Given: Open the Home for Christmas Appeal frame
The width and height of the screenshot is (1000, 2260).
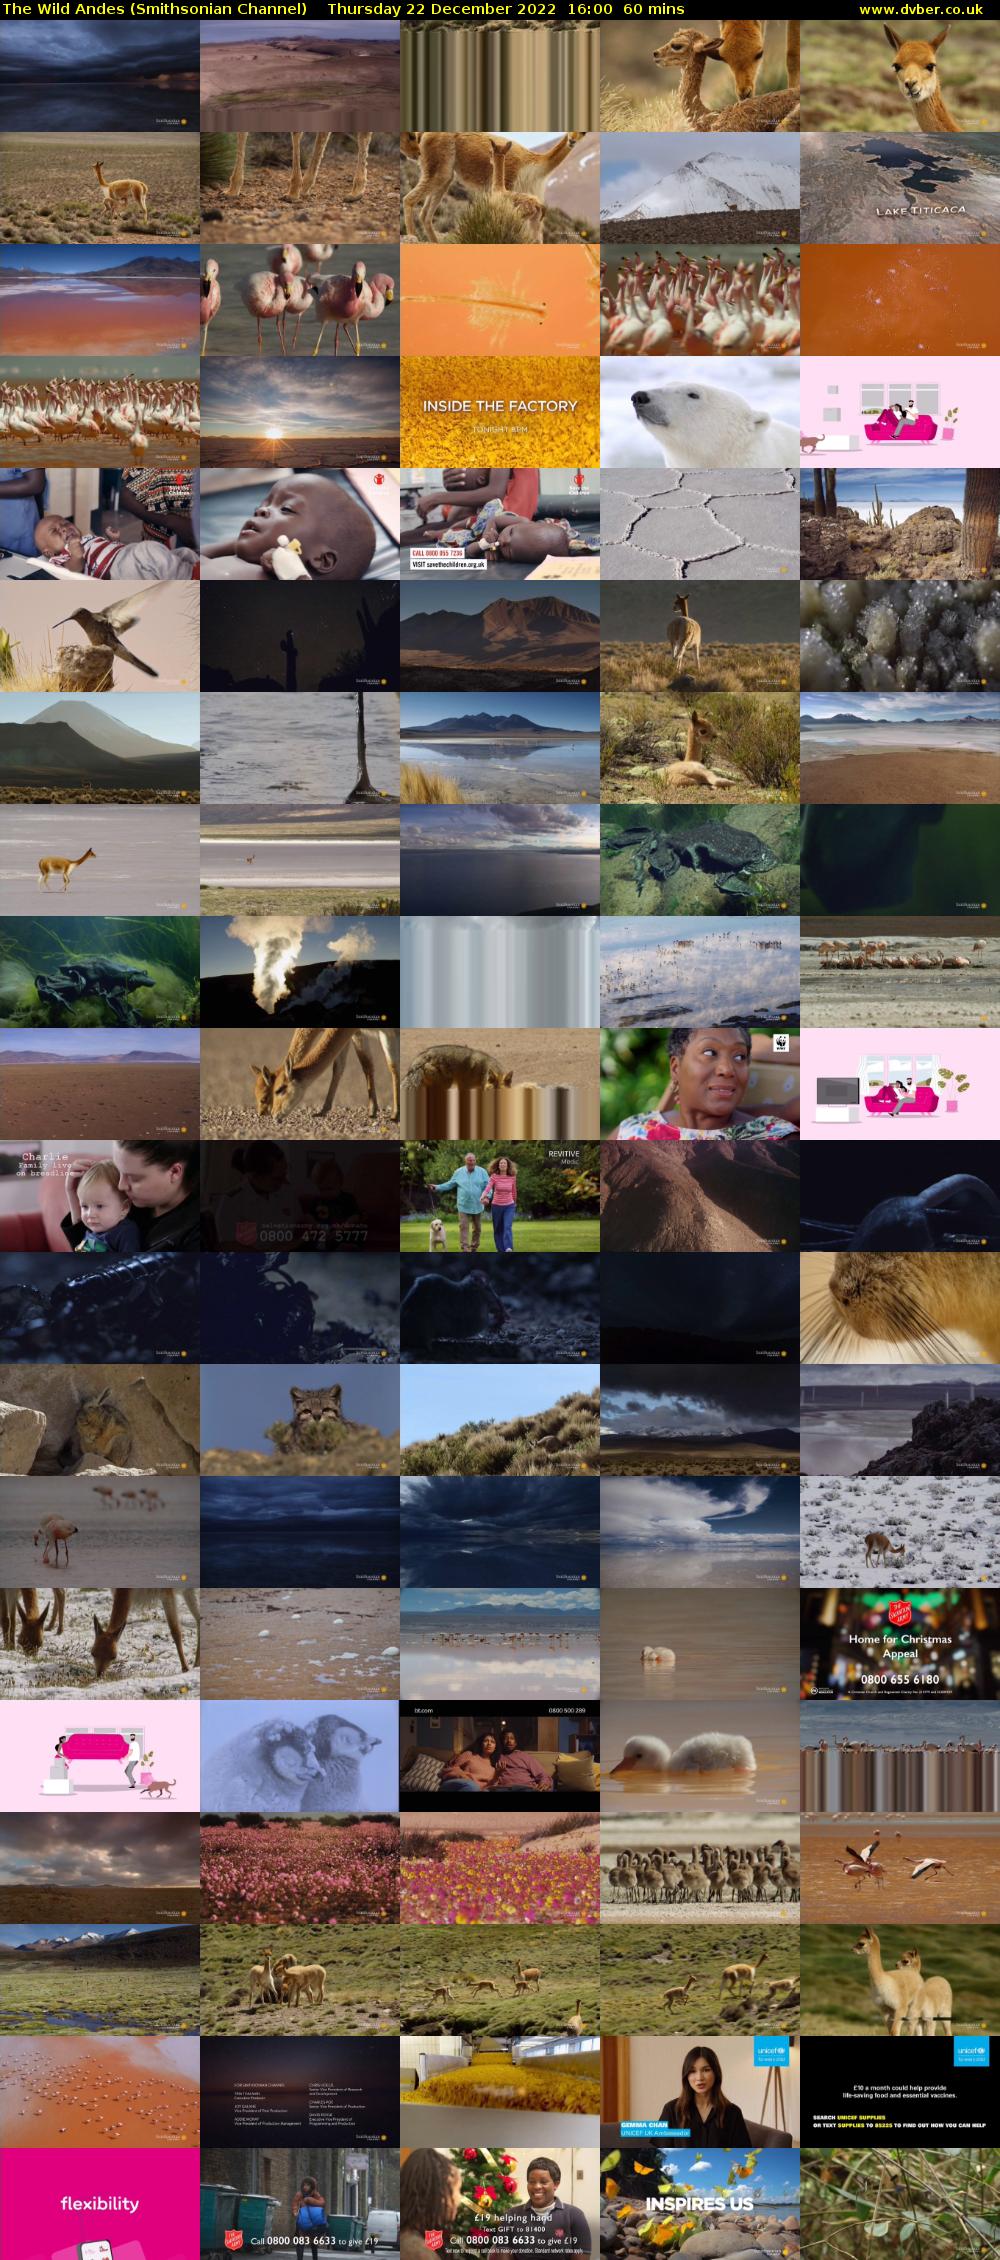Looking at the screenshot, I should coord(900,1644).
